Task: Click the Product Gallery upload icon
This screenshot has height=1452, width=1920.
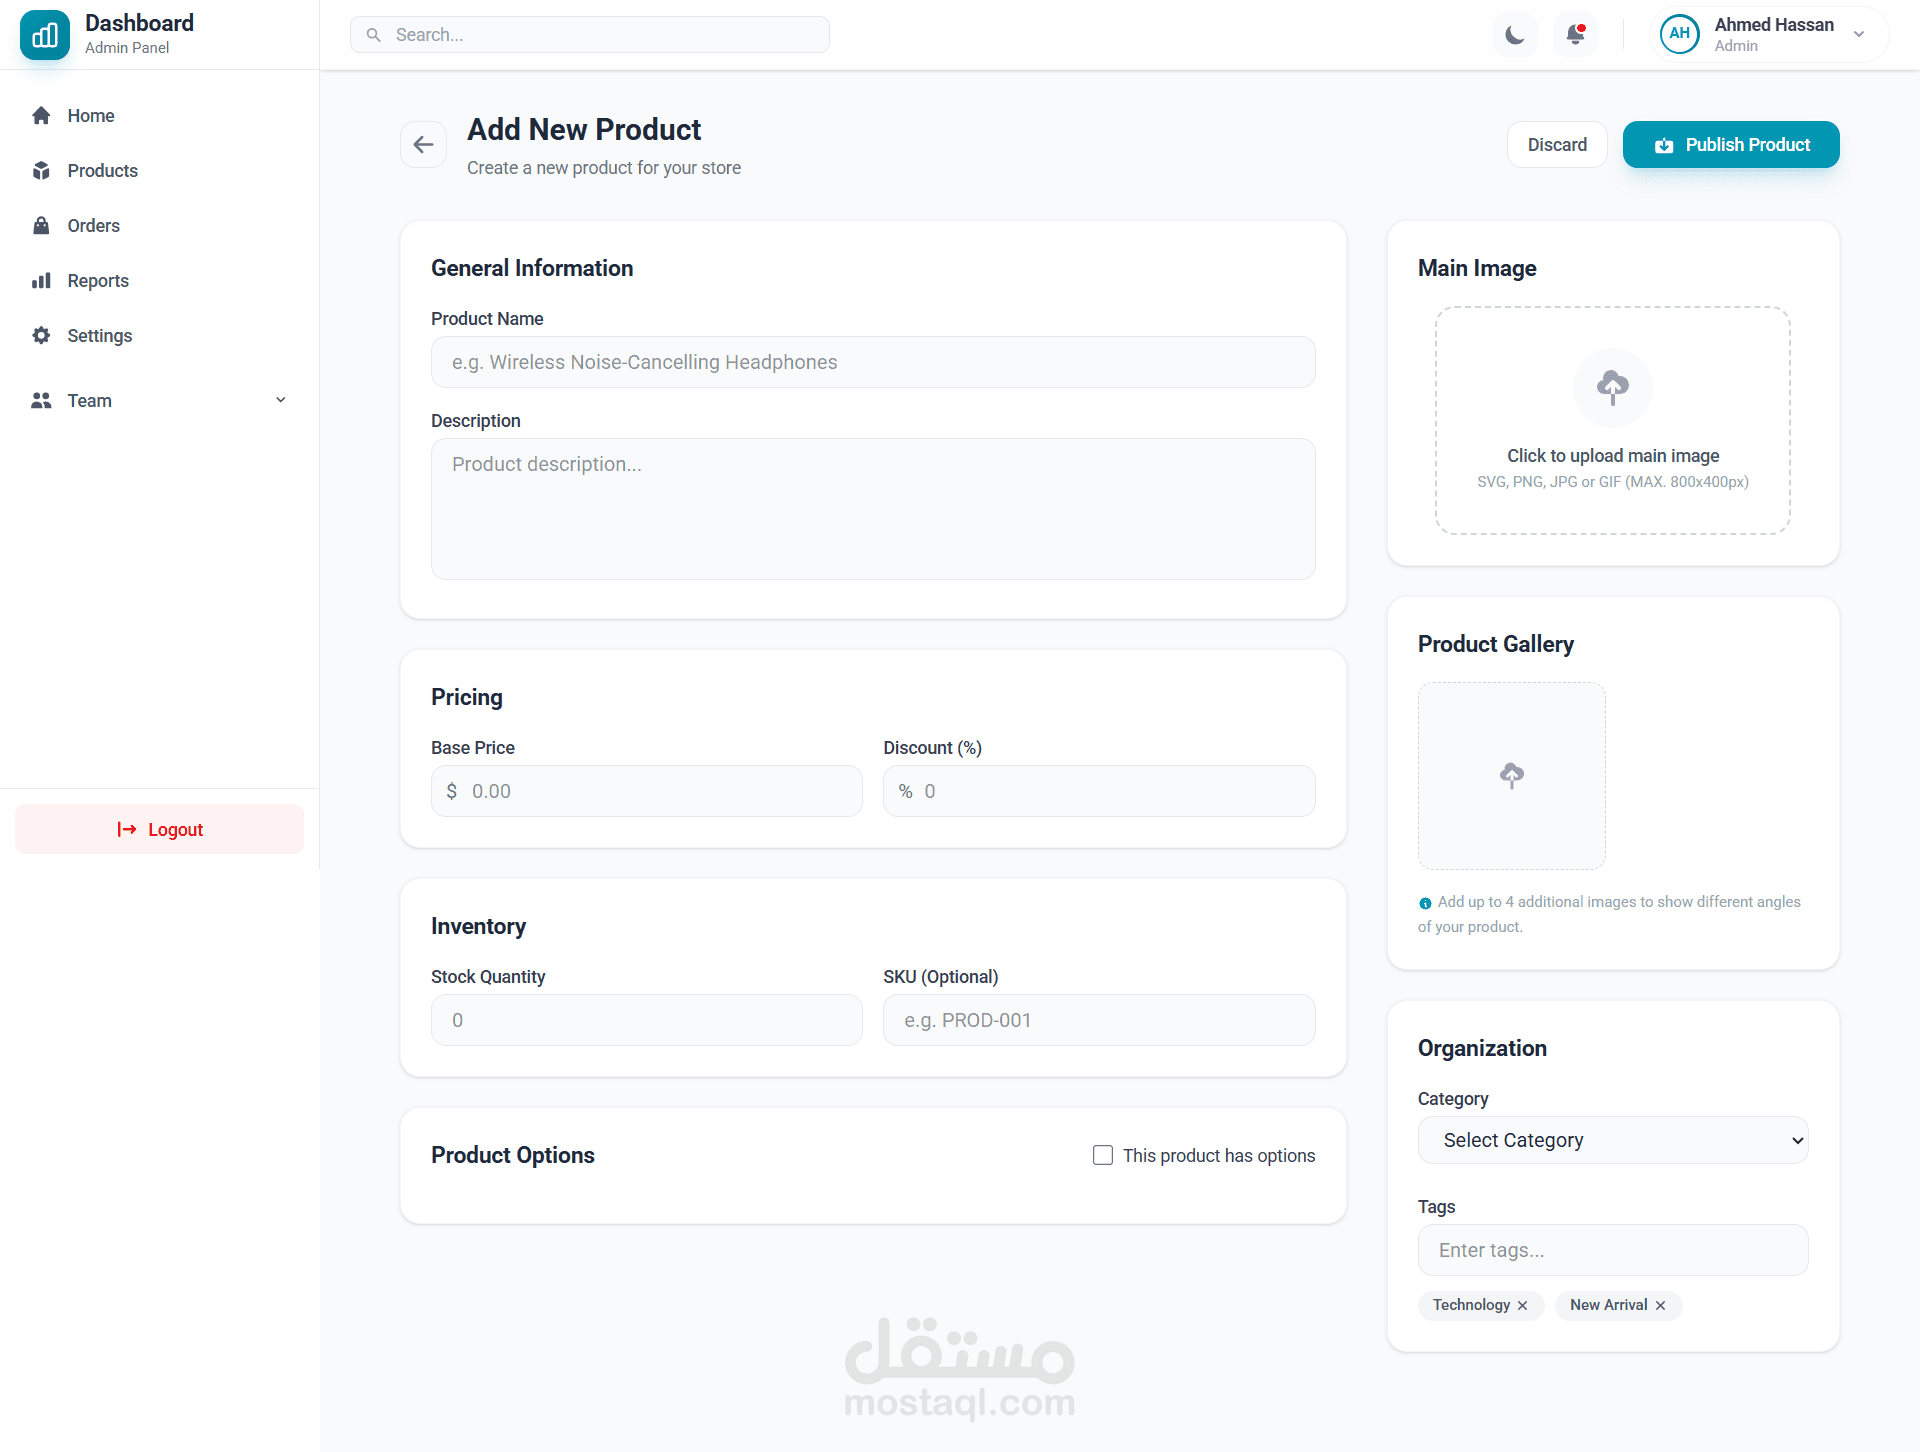Action: tap(1511, 775)
